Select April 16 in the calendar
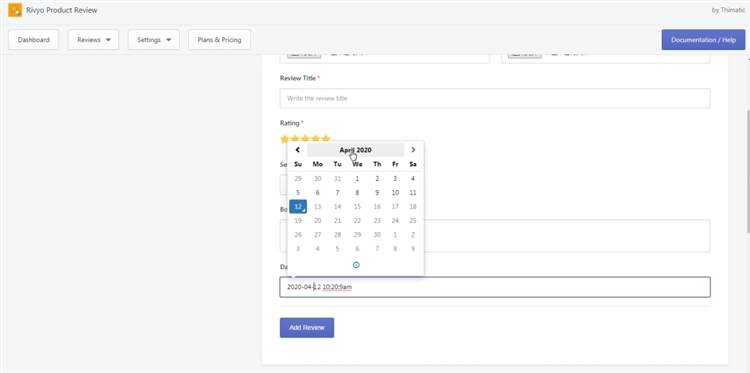This screenshot has height=373, width=750. (x=377, y=207)
